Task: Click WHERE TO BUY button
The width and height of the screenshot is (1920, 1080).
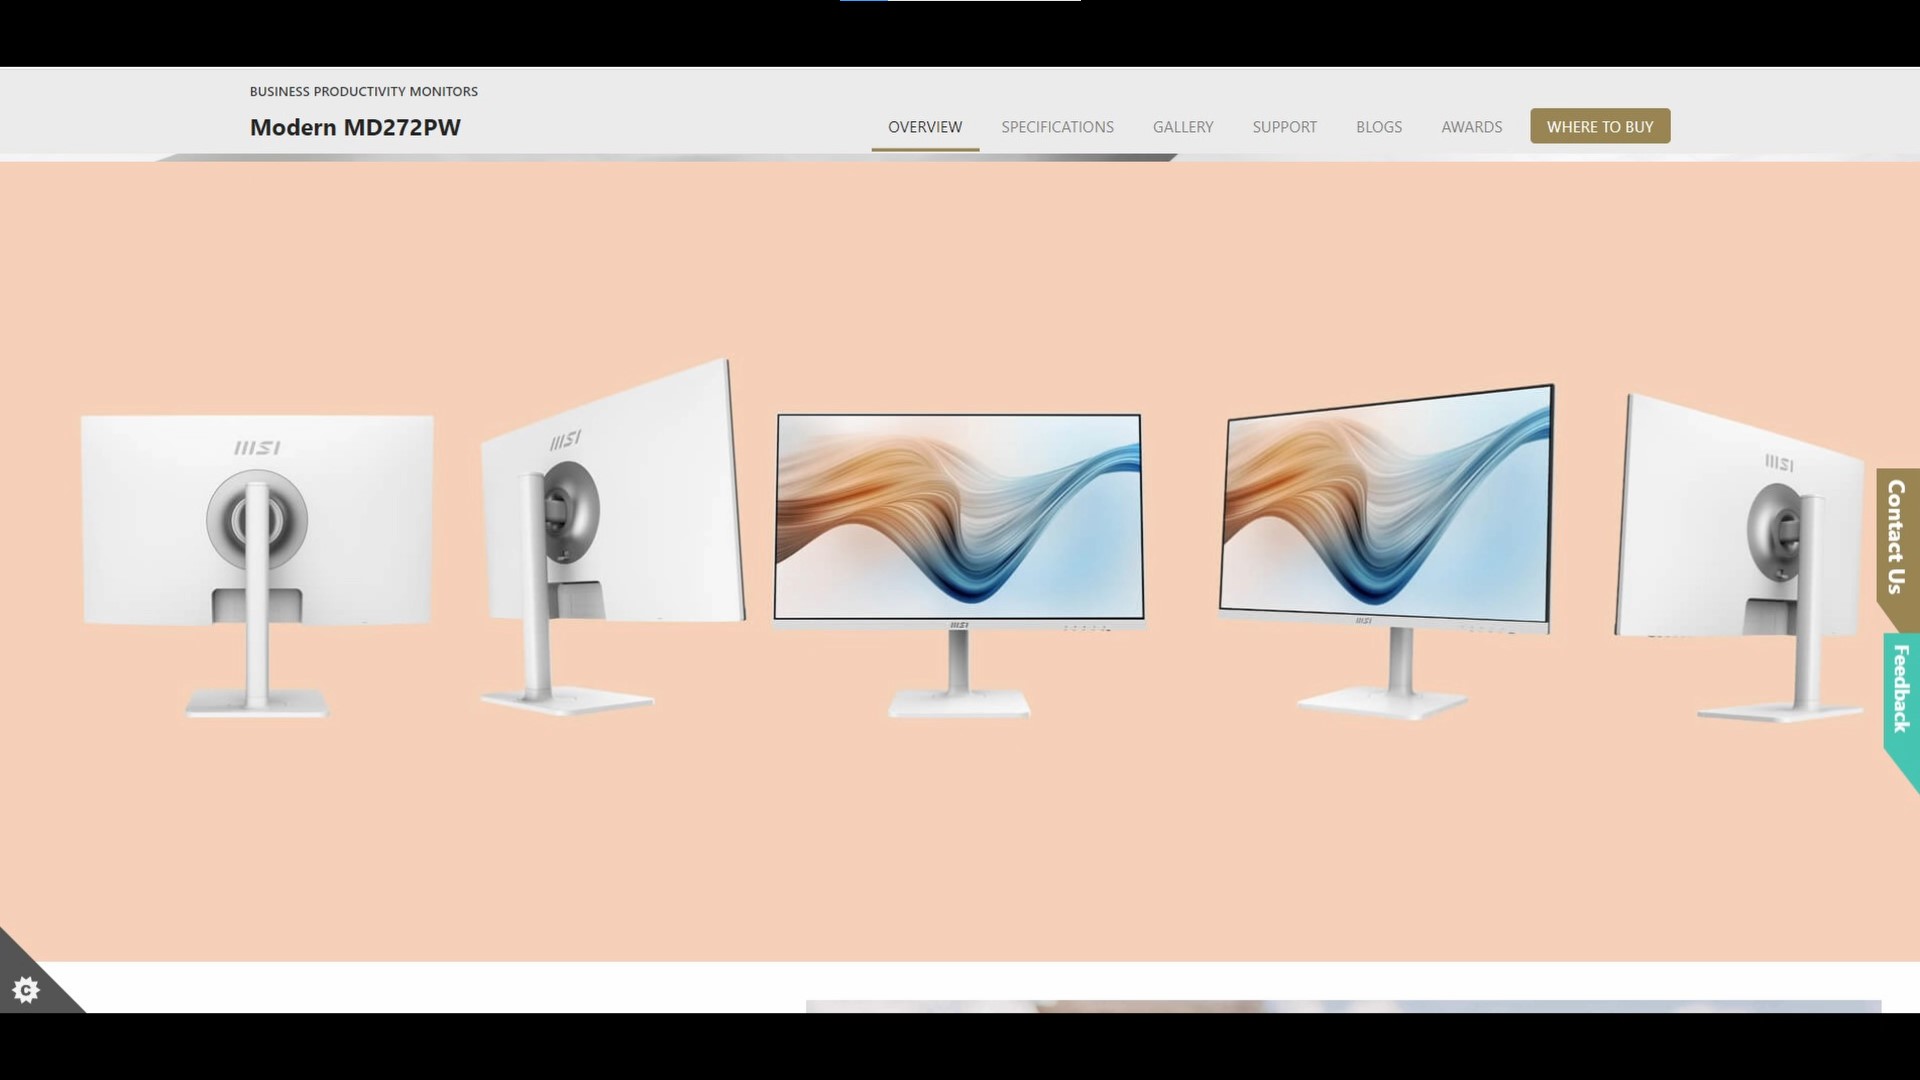Action: click(x=1600, y=125)
